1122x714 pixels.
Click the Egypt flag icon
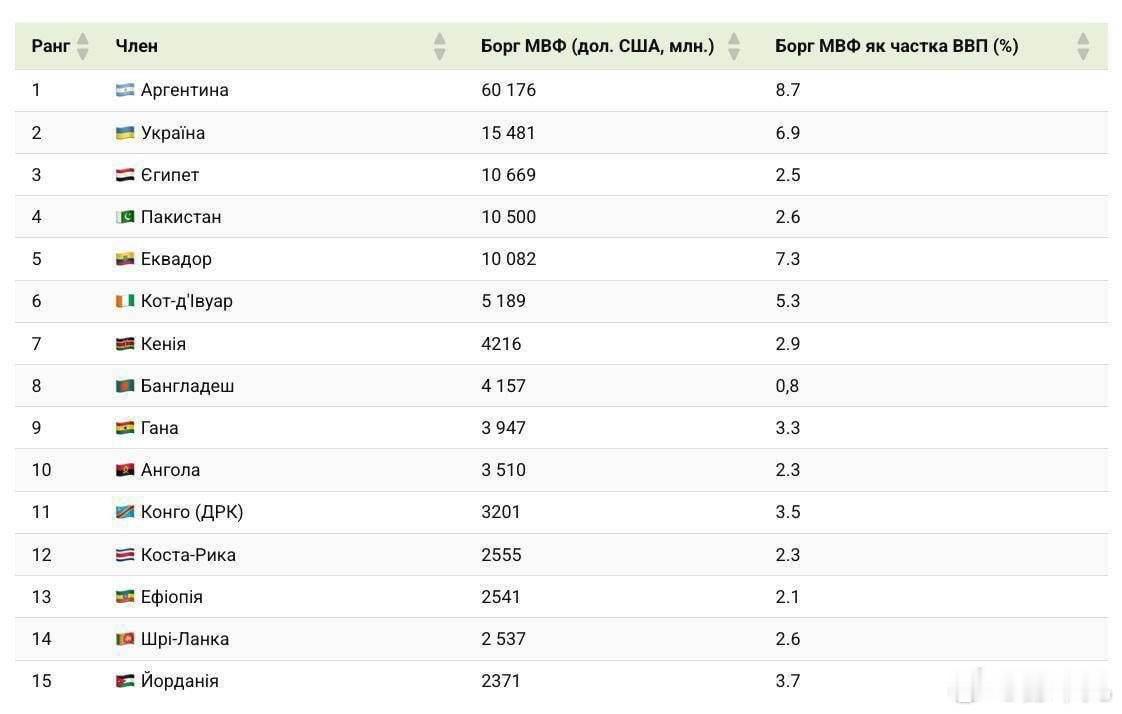(124, 174)
